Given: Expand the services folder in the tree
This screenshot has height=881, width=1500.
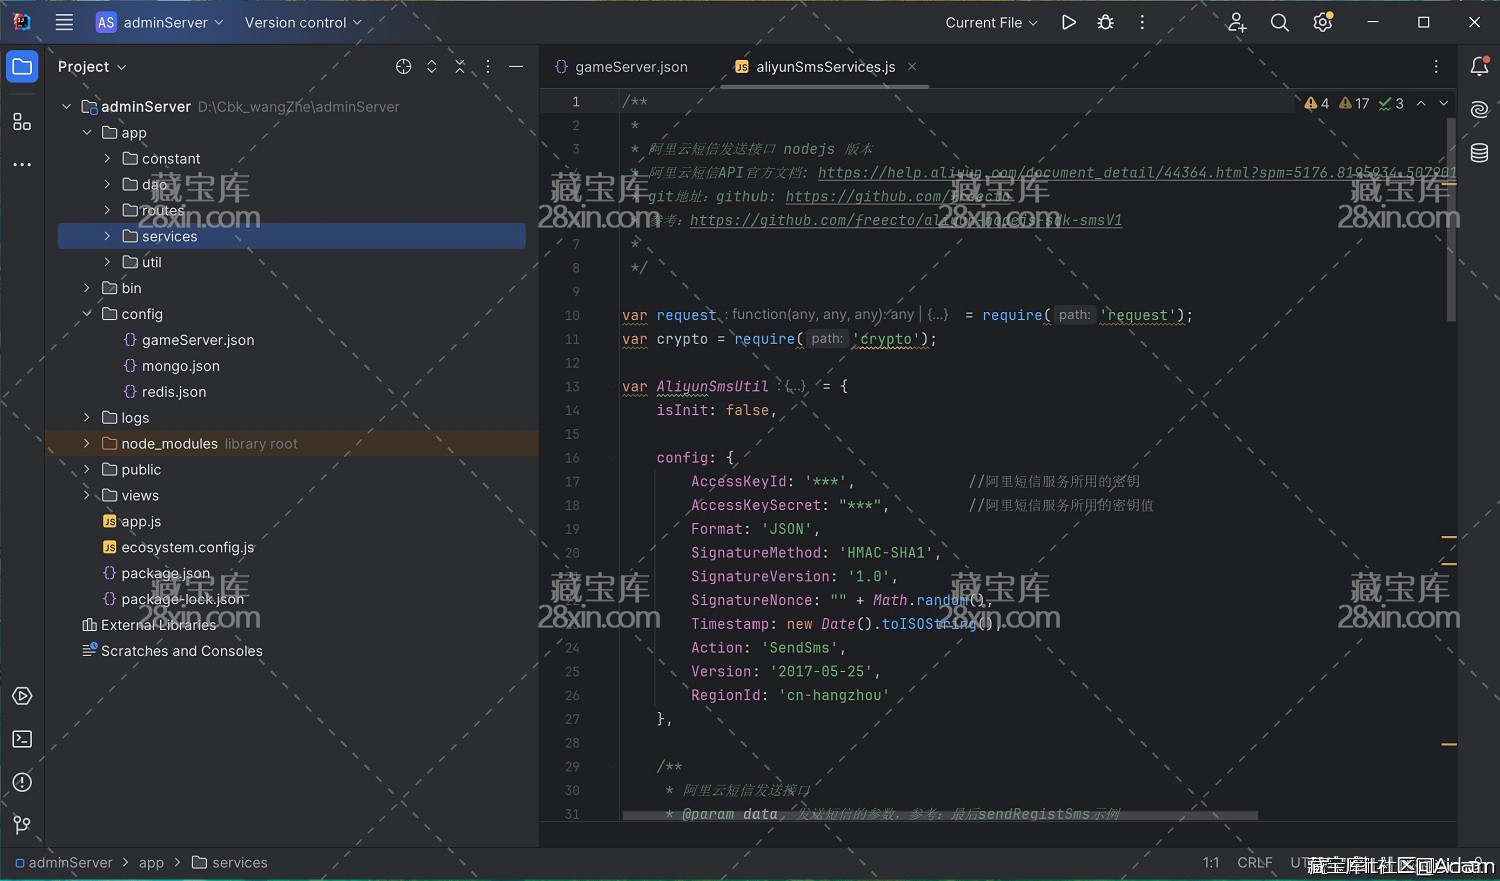Looking at the screenshot, I should click(107, 236).
